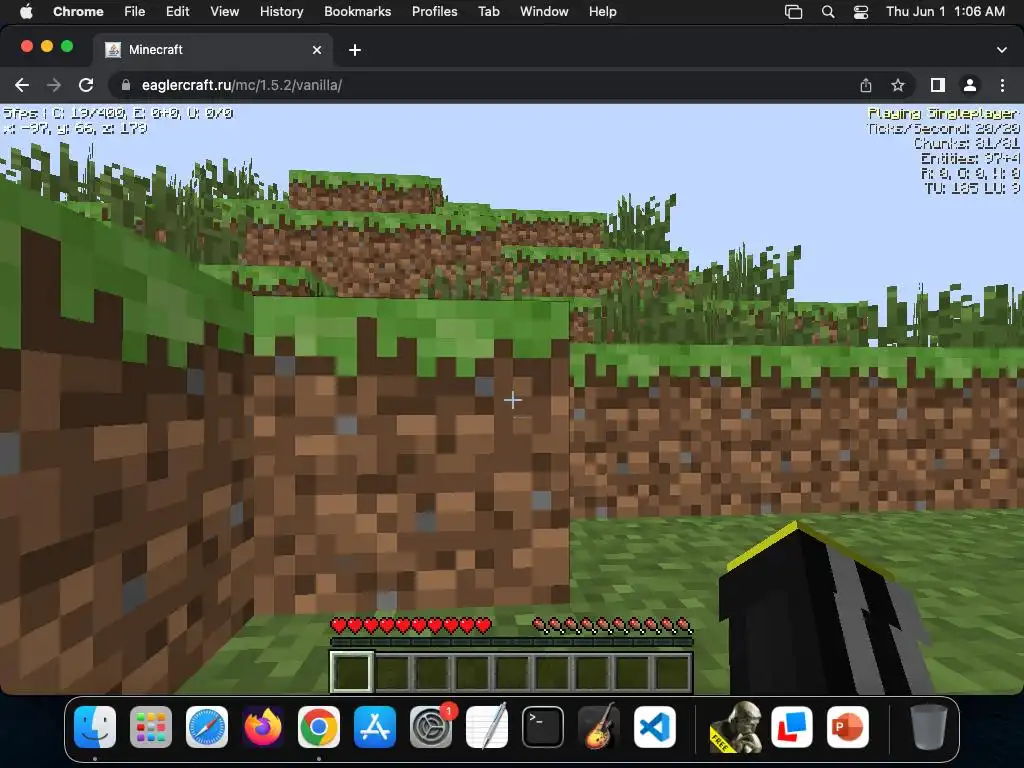This screenshot has width=1024, height=768.
Task: Click the red hearts health bar
Action: [411, 626]
